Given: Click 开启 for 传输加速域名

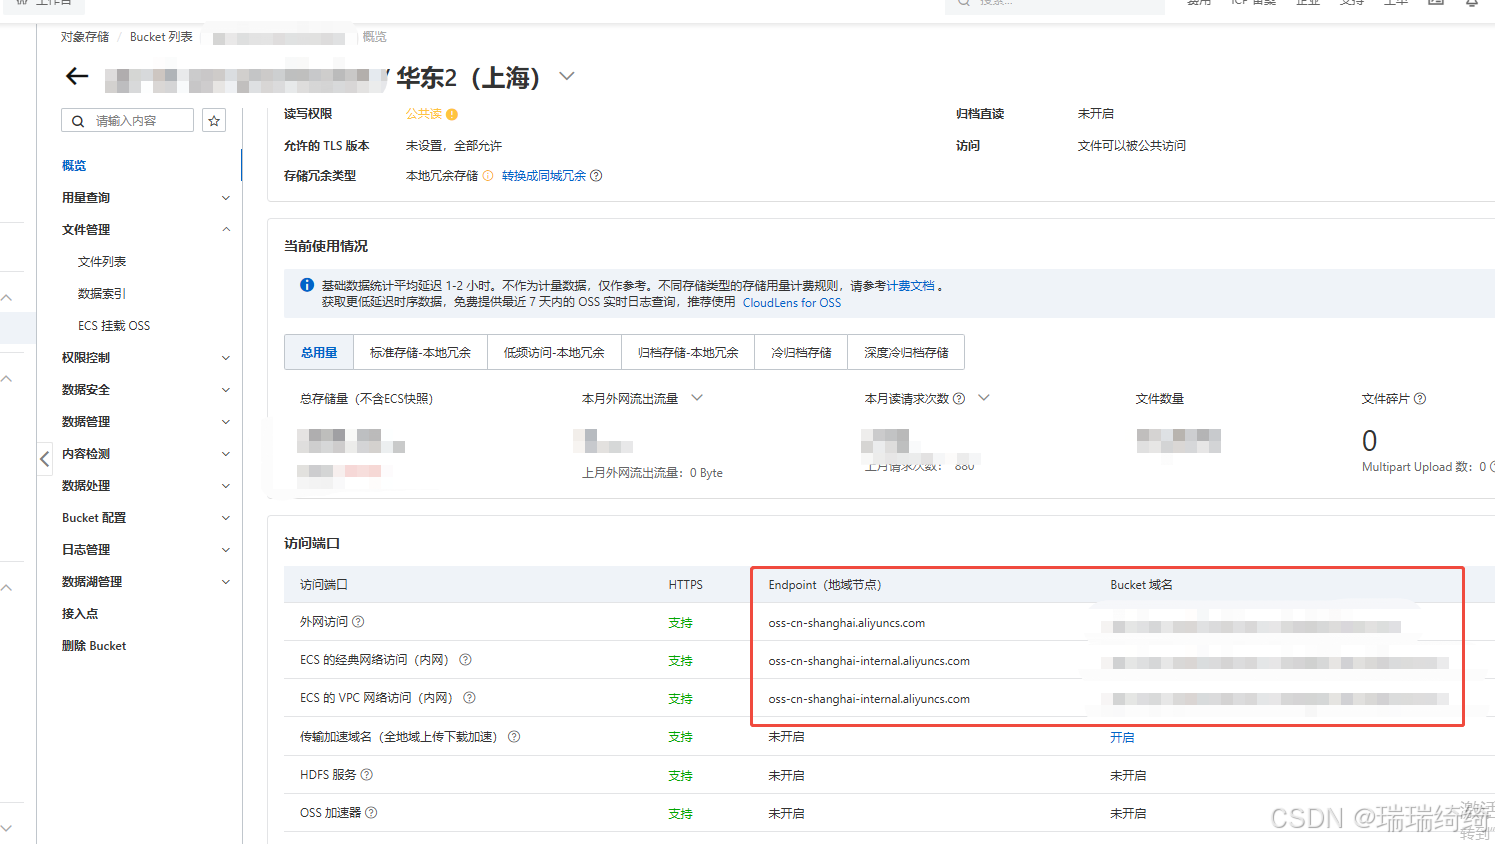Looking at the screenshot, I should point(1122,737).
